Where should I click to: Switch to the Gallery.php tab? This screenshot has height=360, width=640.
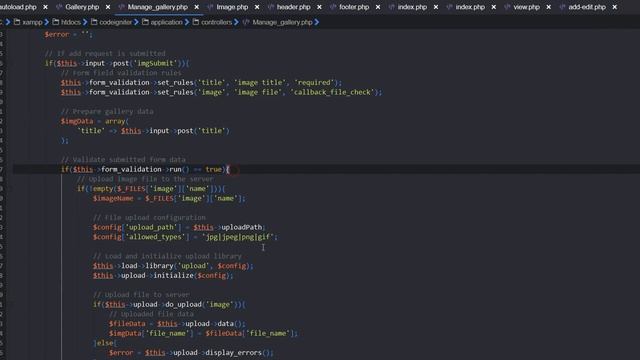(82, 7)
